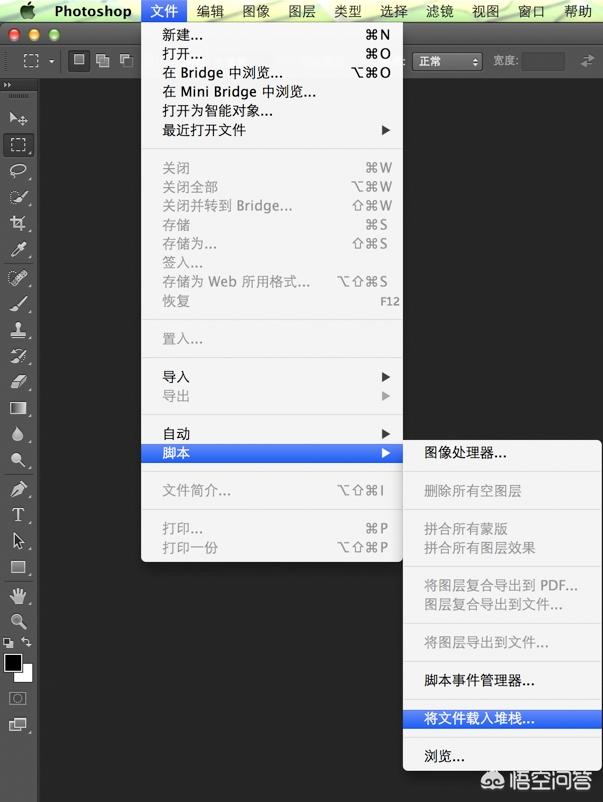Expand the toolbox panel double arrow

coord(7,84)
